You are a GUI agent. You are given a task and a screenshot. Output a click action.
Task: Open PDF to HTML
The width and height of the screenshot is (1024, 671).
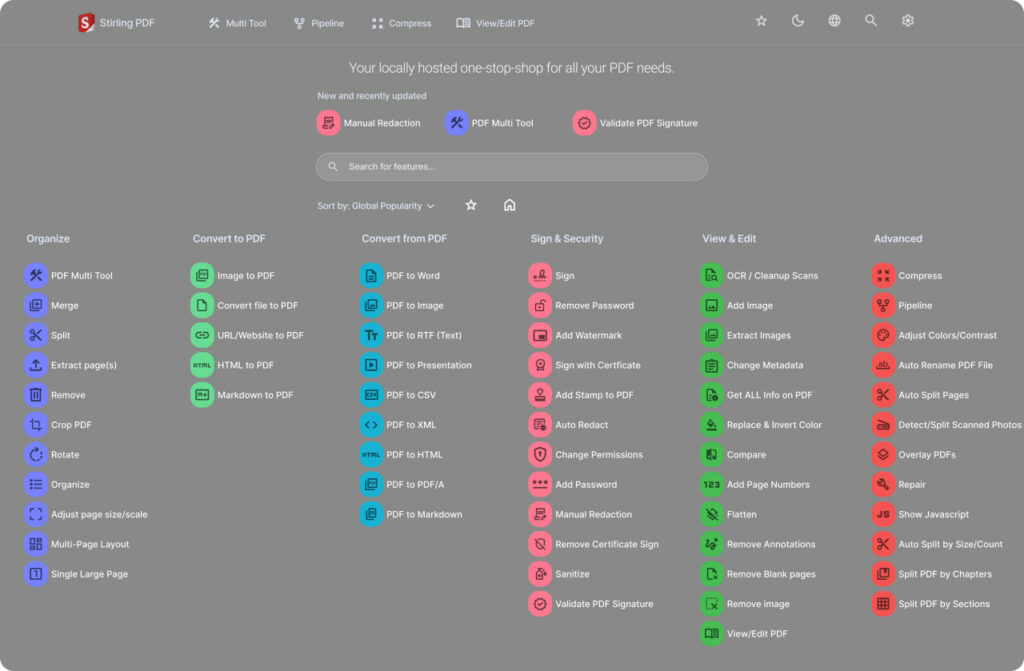tap(401, 455)
